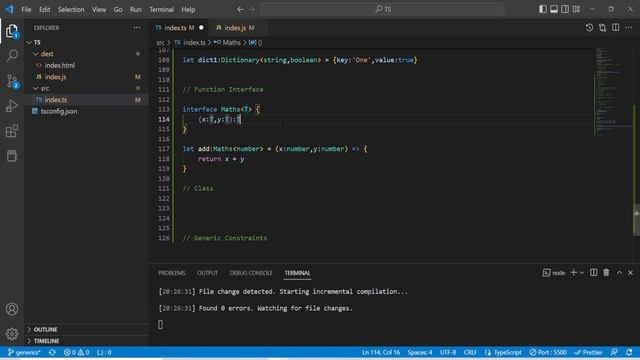
Task: Open the timeline history icon in editor toolbar
Action: pyautogui.click(x=589, y=27)
